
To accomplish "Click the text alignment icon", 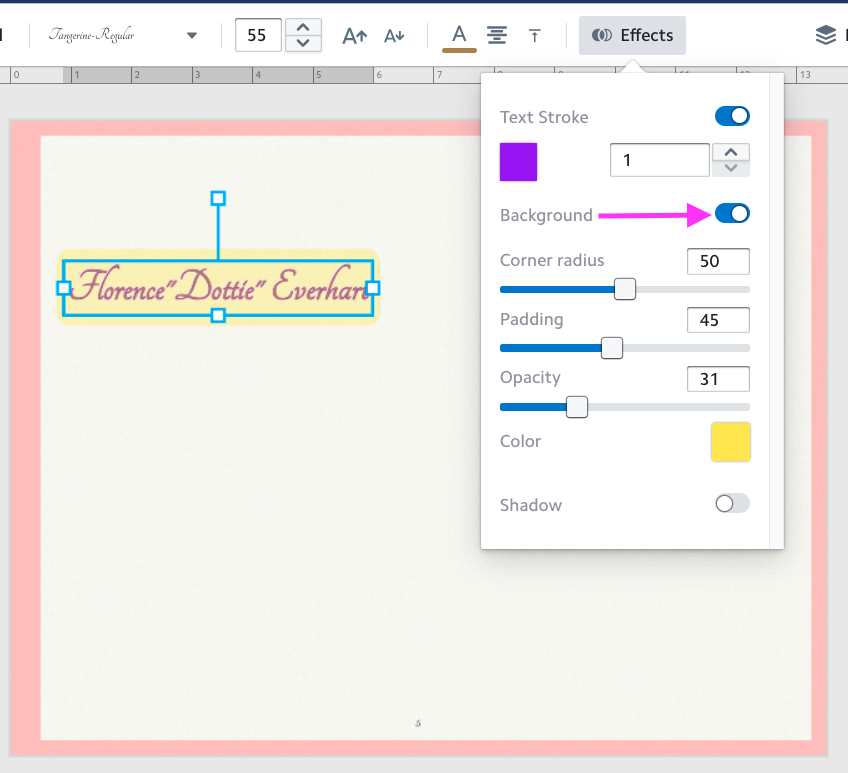I will point(497,35).
